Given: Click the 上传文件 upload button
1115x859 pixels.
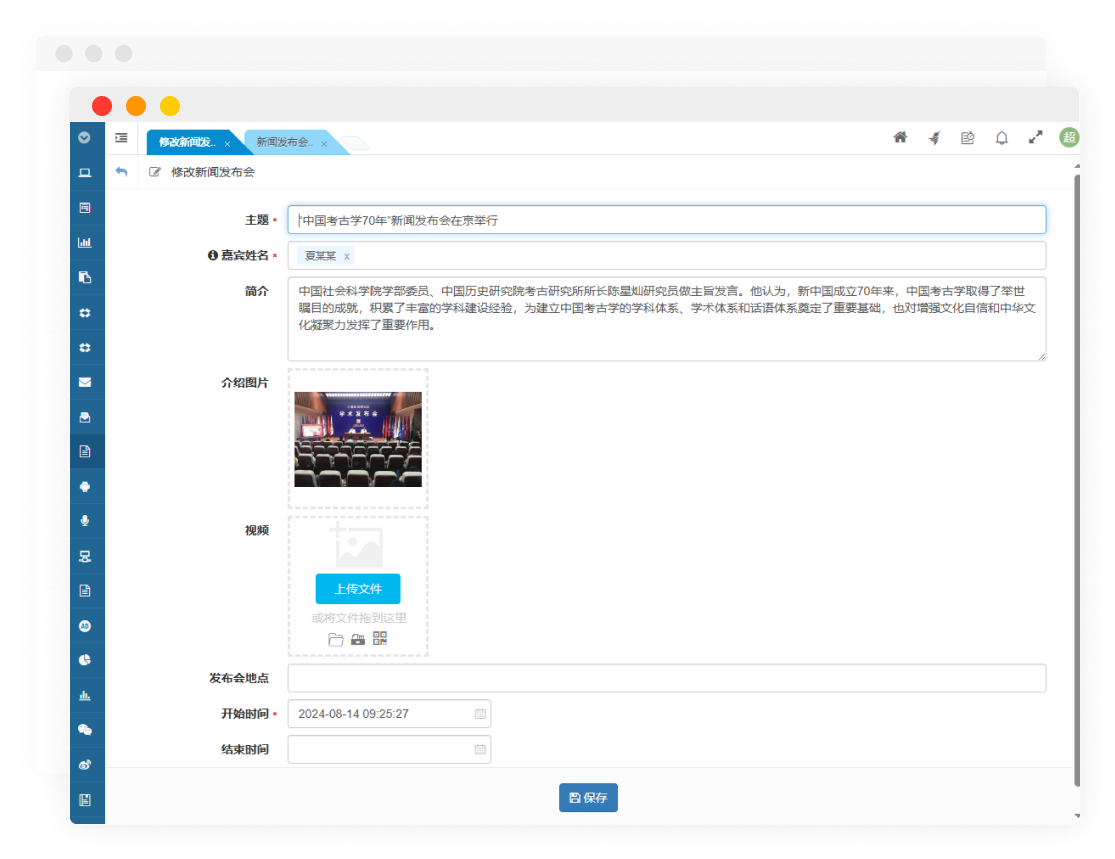Looking at the screenshot, I should (358, 589).
